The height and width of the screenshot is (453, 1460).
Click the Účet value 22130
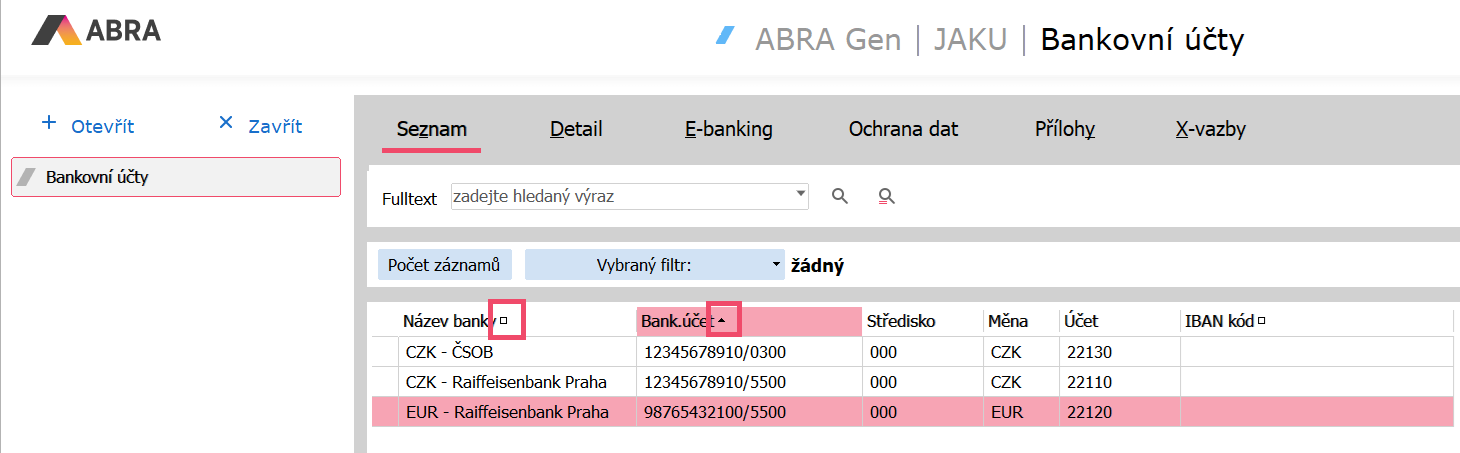[x=1089, y=352]
